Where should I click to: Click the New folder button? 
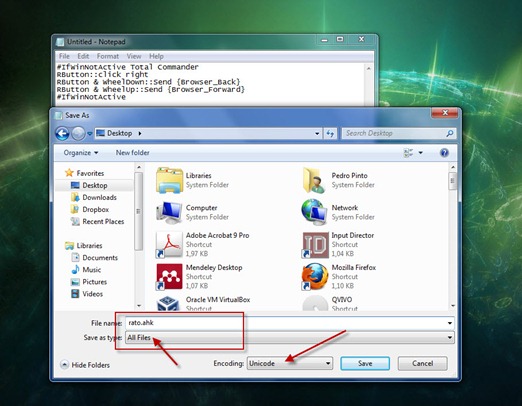click(132, 153)
